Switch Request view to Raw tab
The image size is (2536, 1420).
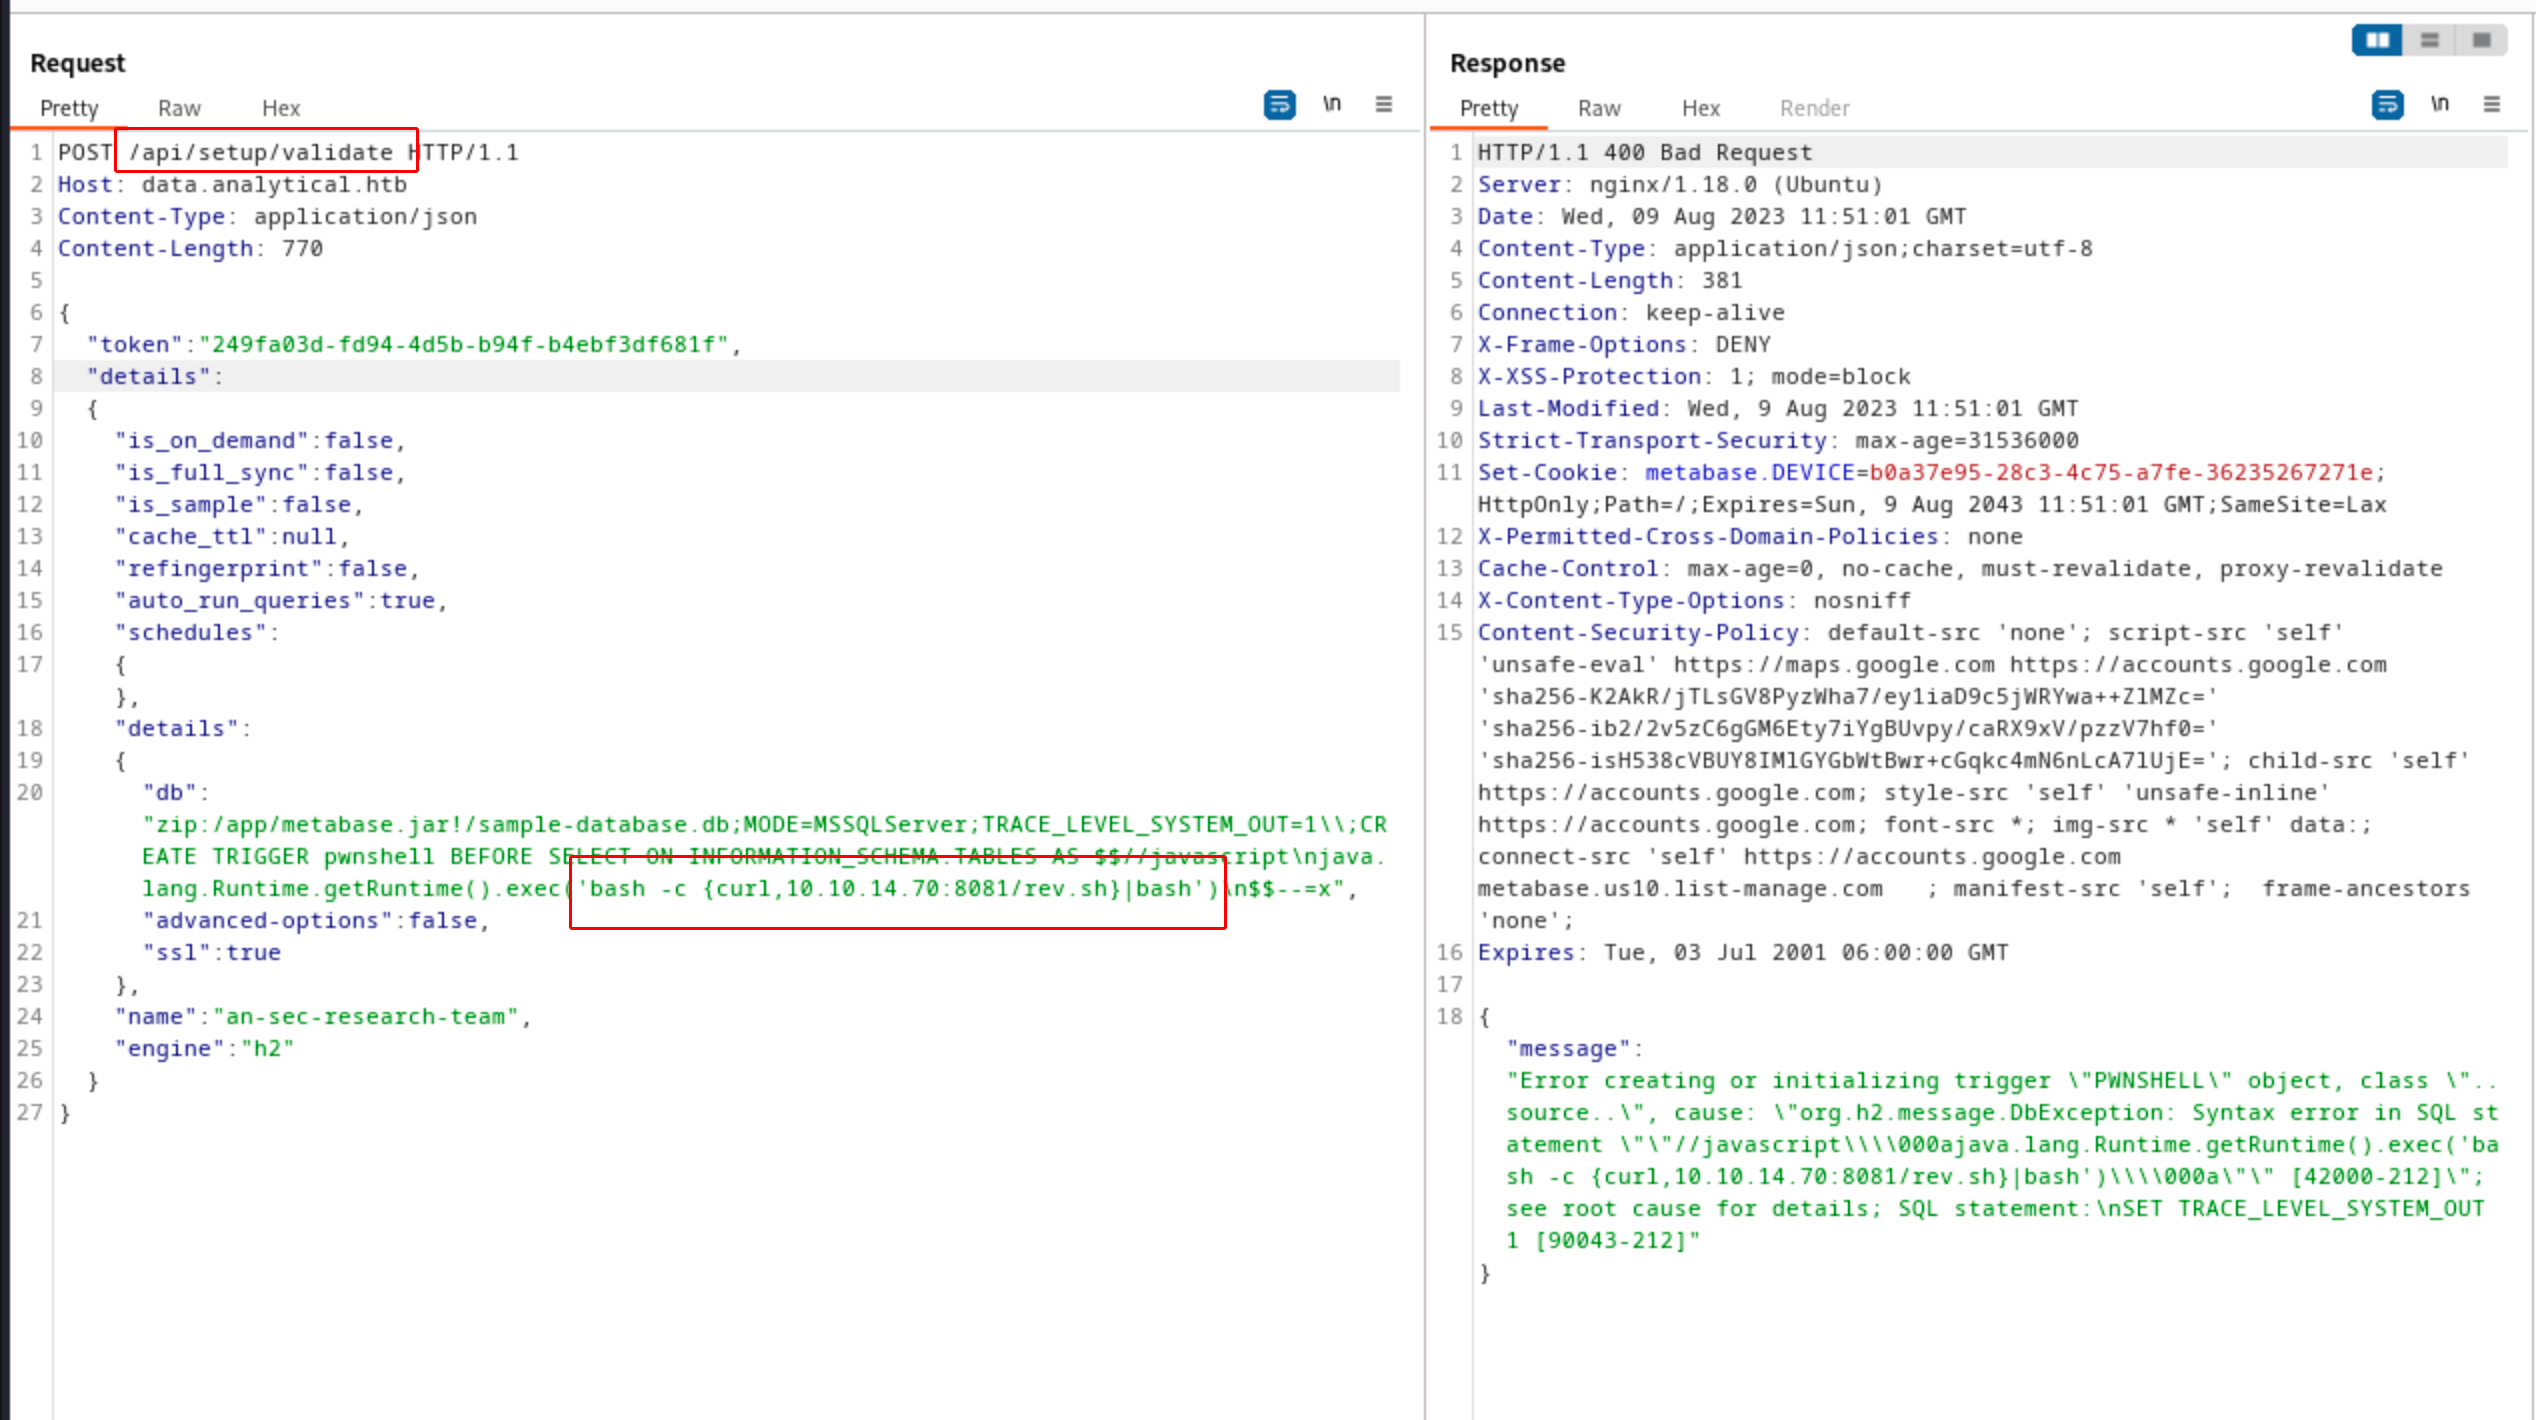[x=179, y=108]
